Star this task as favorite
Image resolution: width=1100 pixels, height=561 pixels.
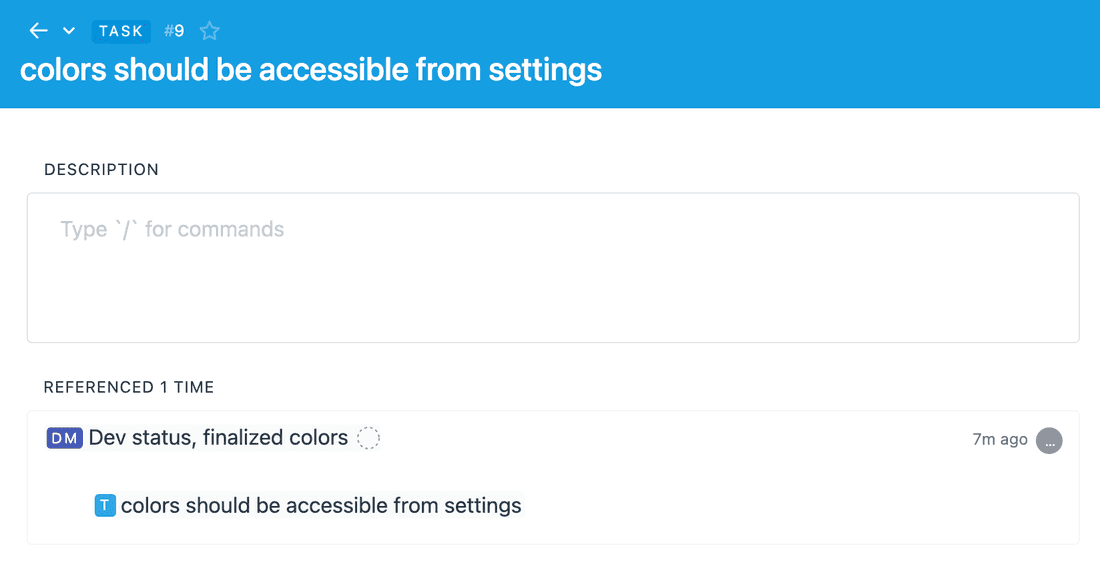(209, 31)
